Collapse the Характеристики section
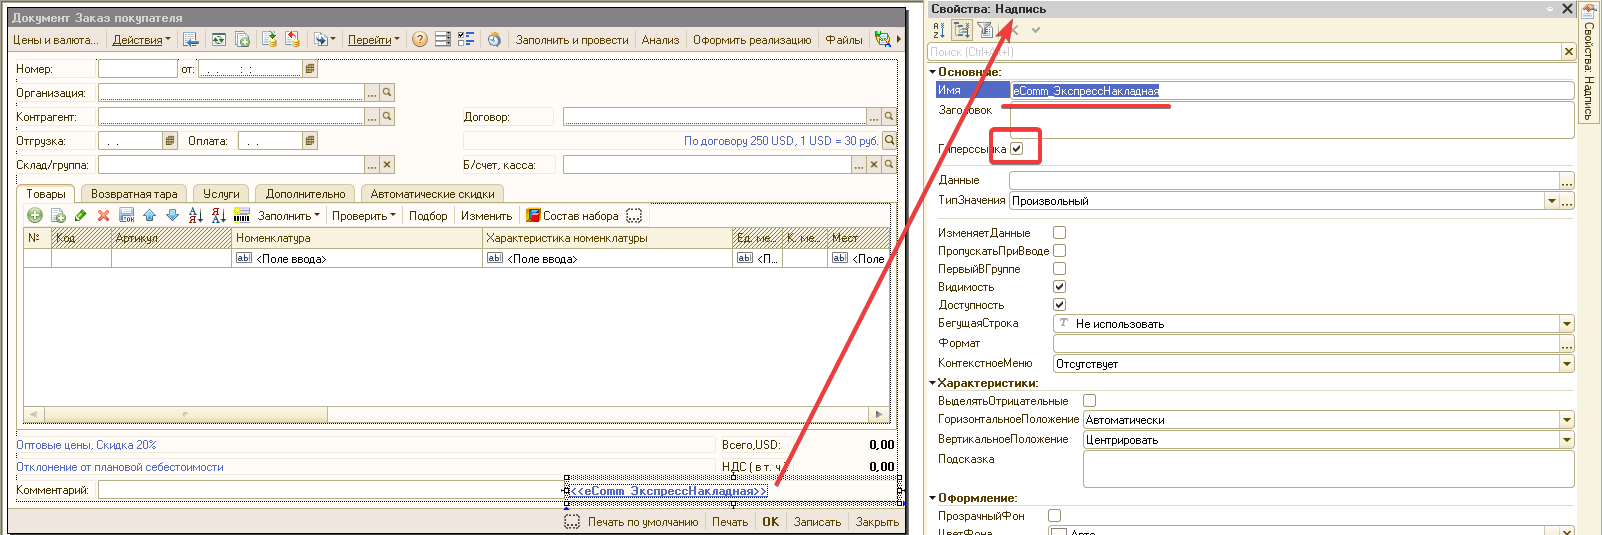Screen dimensions: 1602x535 coord(933,383)
